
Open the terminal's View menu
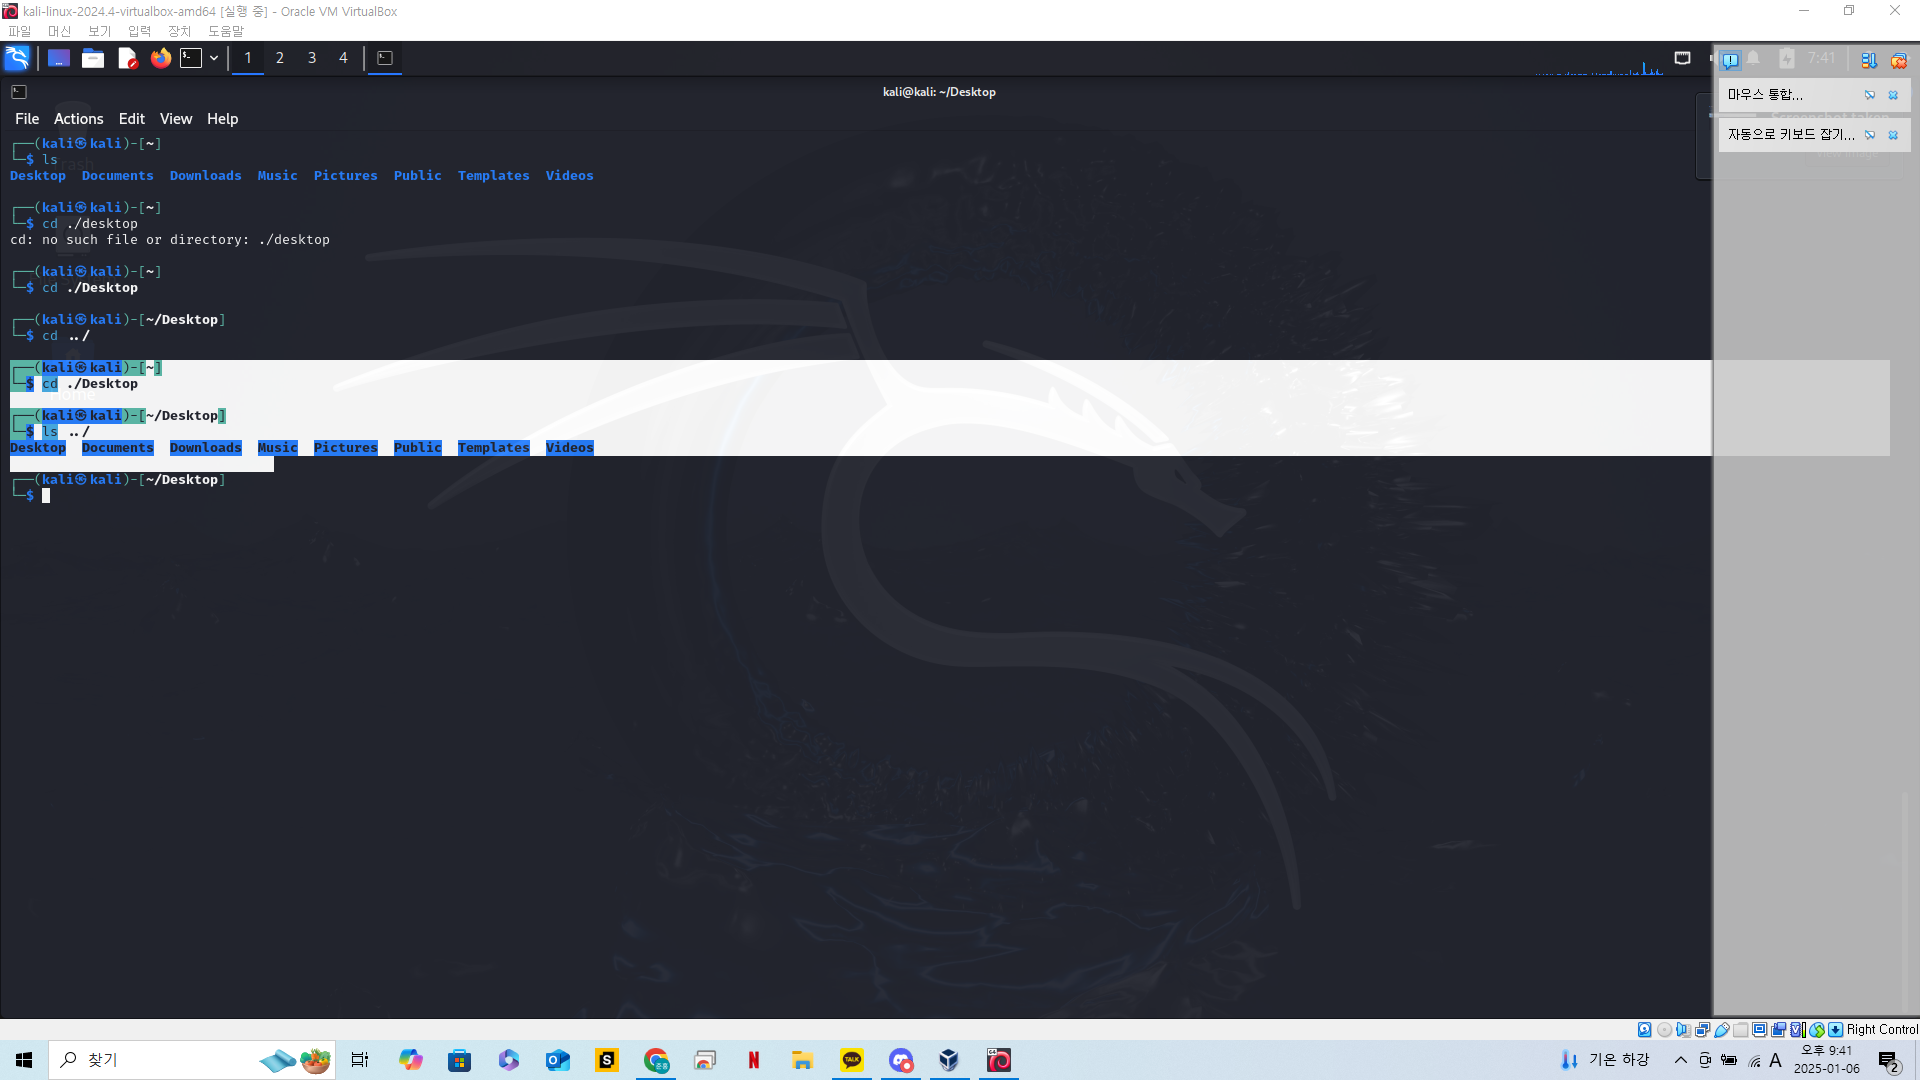(x=175, y=118)
